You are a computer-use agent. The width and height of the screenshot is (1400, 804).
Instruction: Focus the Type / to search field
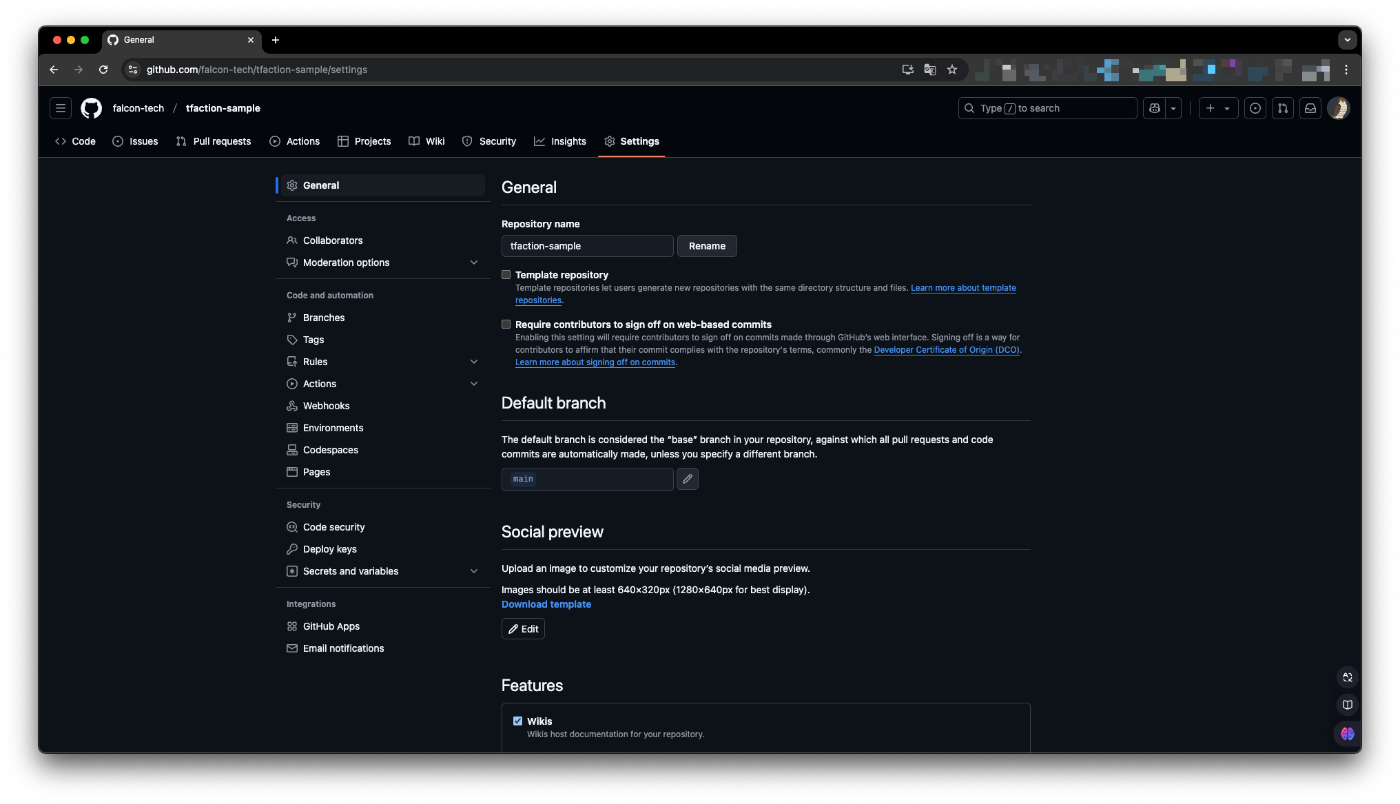tap(1047, 108)
